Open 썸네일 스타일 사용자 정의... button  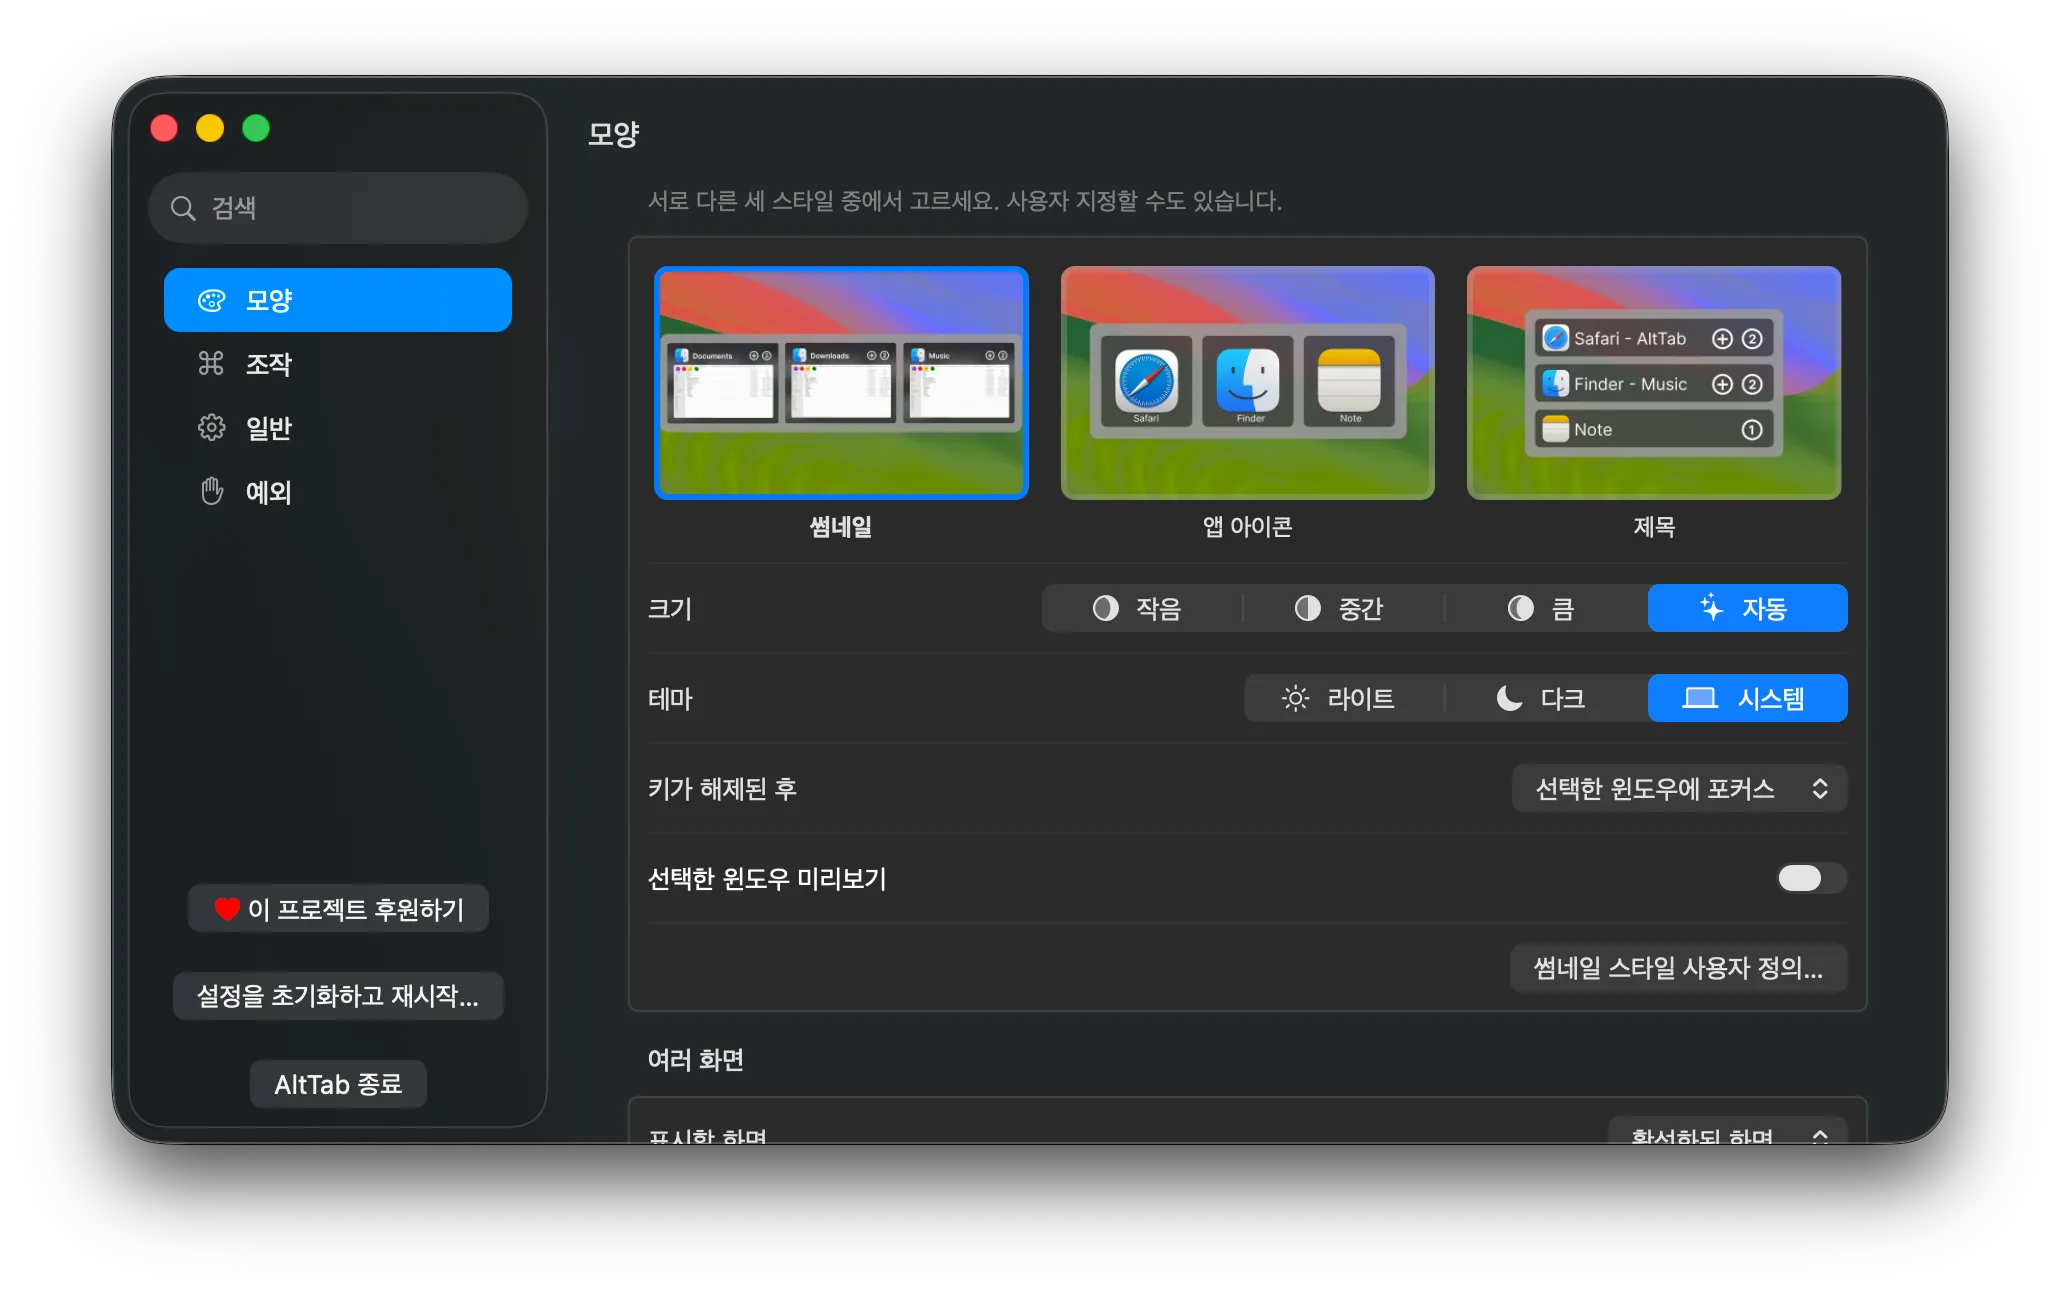pyautogui.click(x=1678, y=968)
